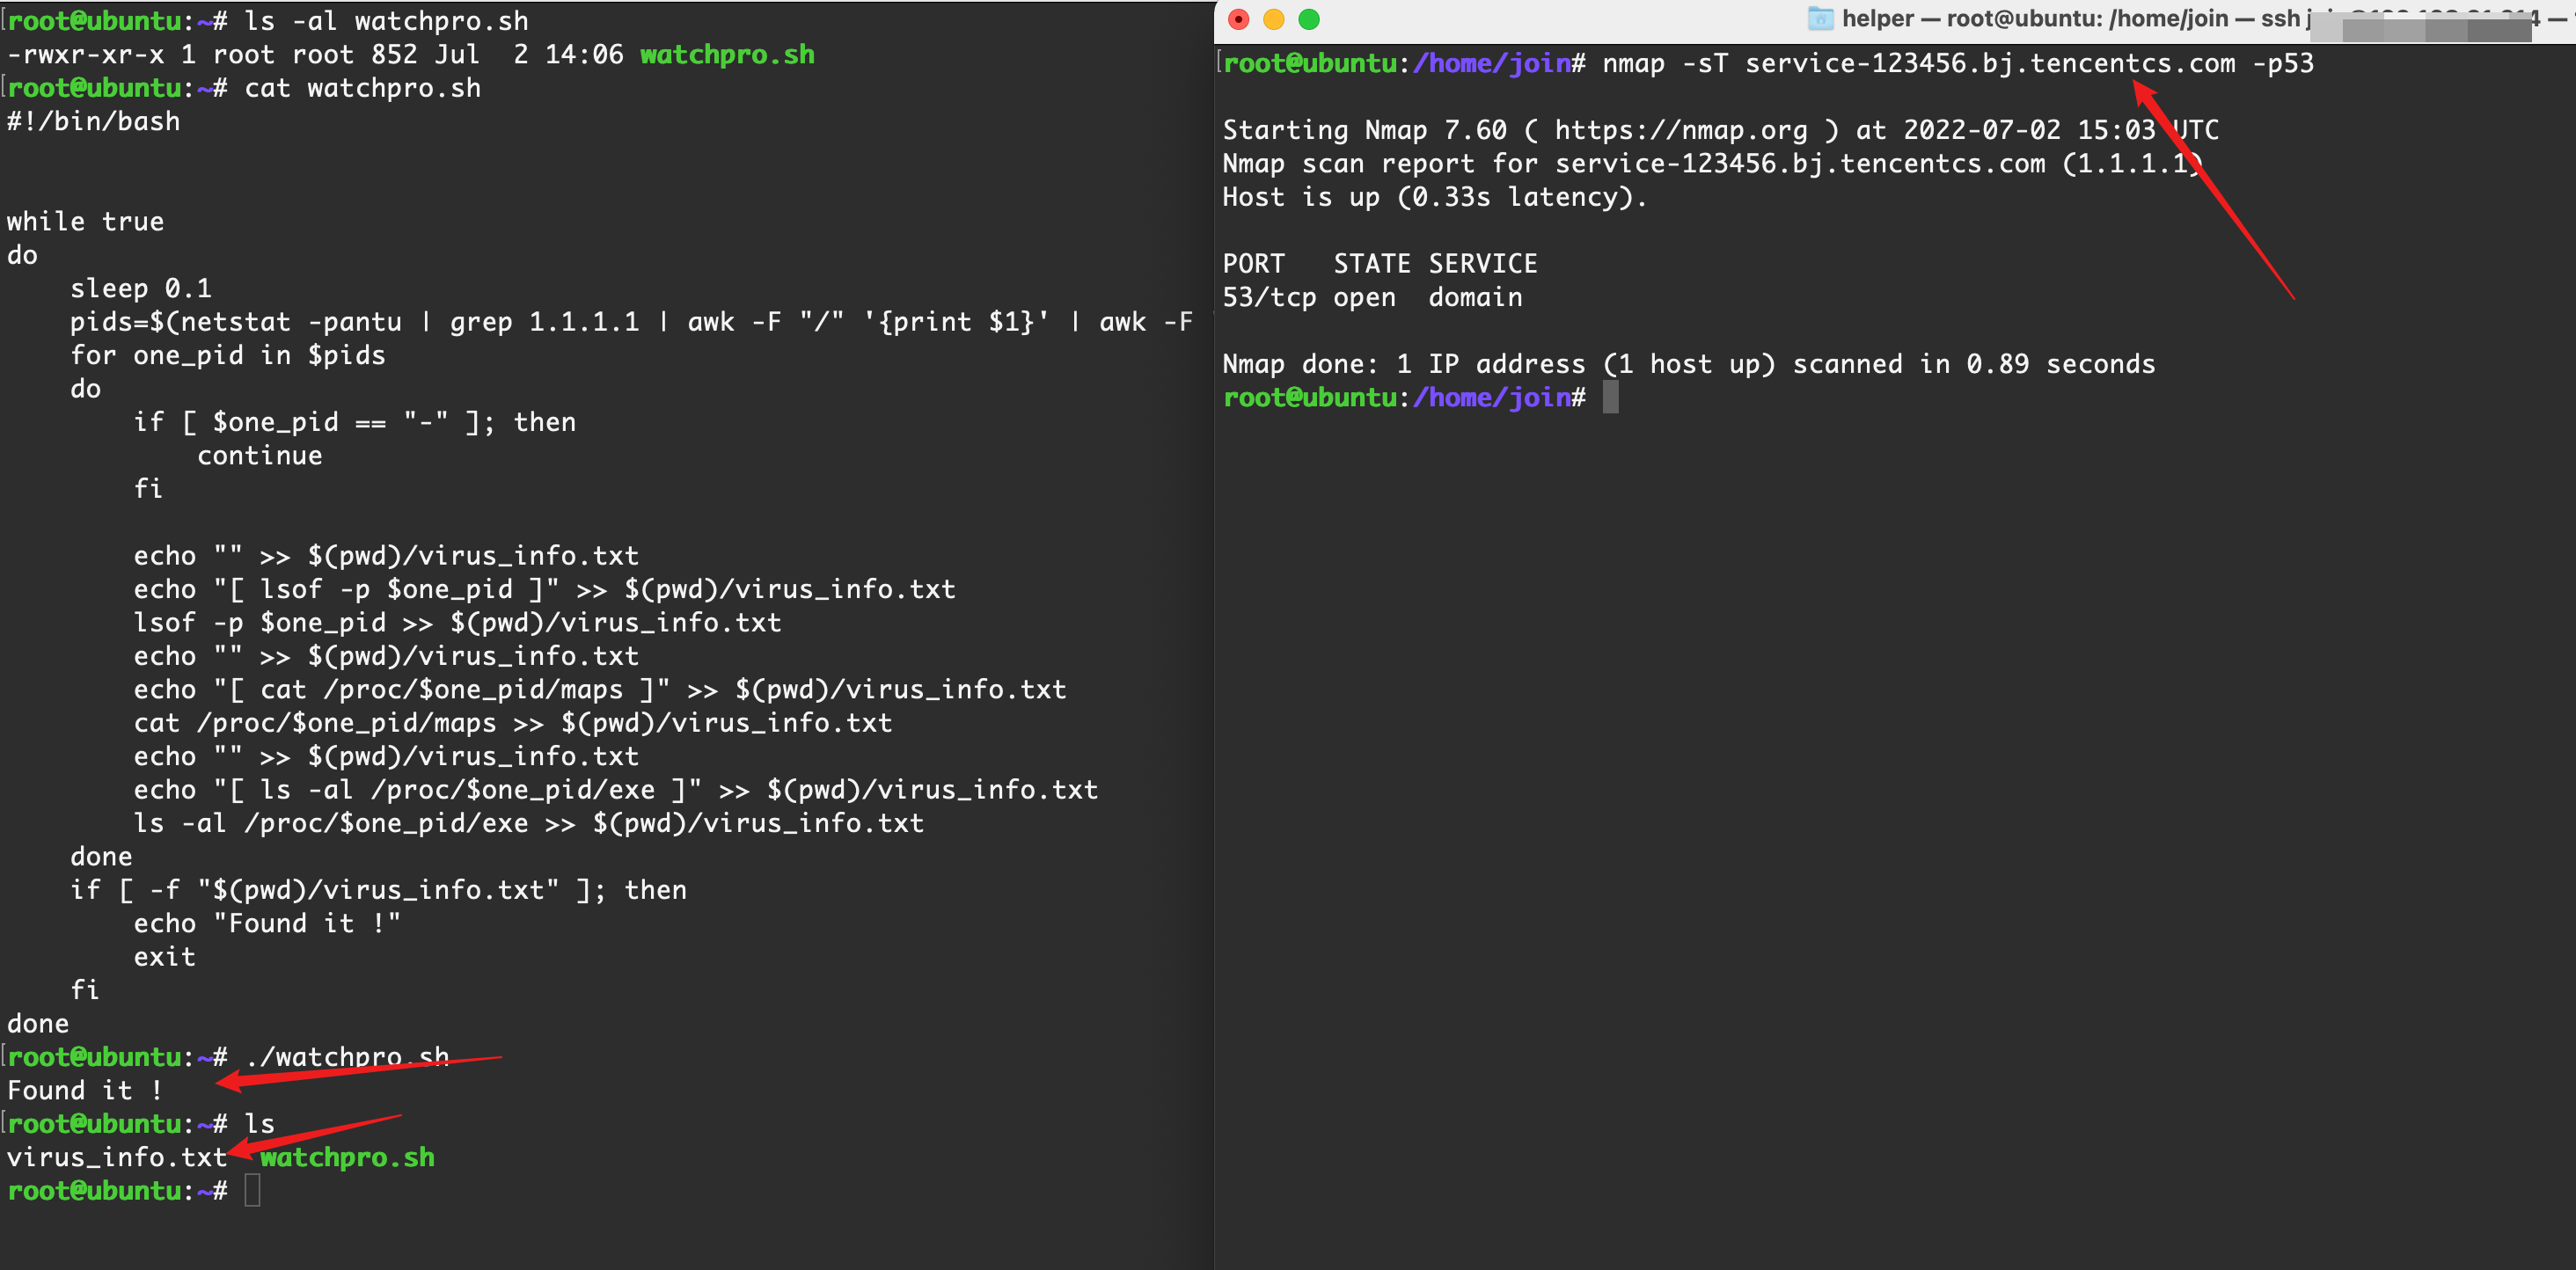Open the https://nmap.org link
The image size is (2576, 1270).
click(x=1680, y=130)
